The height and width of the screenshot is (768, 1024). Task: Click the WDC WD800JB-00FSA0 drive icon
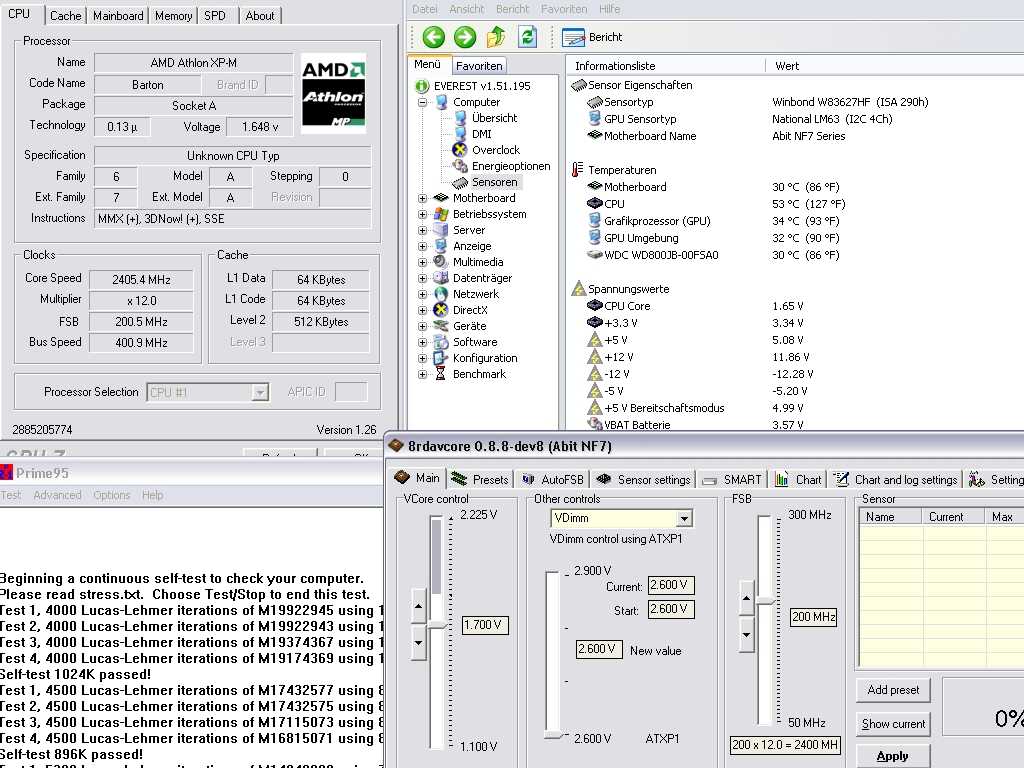point(594,255)
